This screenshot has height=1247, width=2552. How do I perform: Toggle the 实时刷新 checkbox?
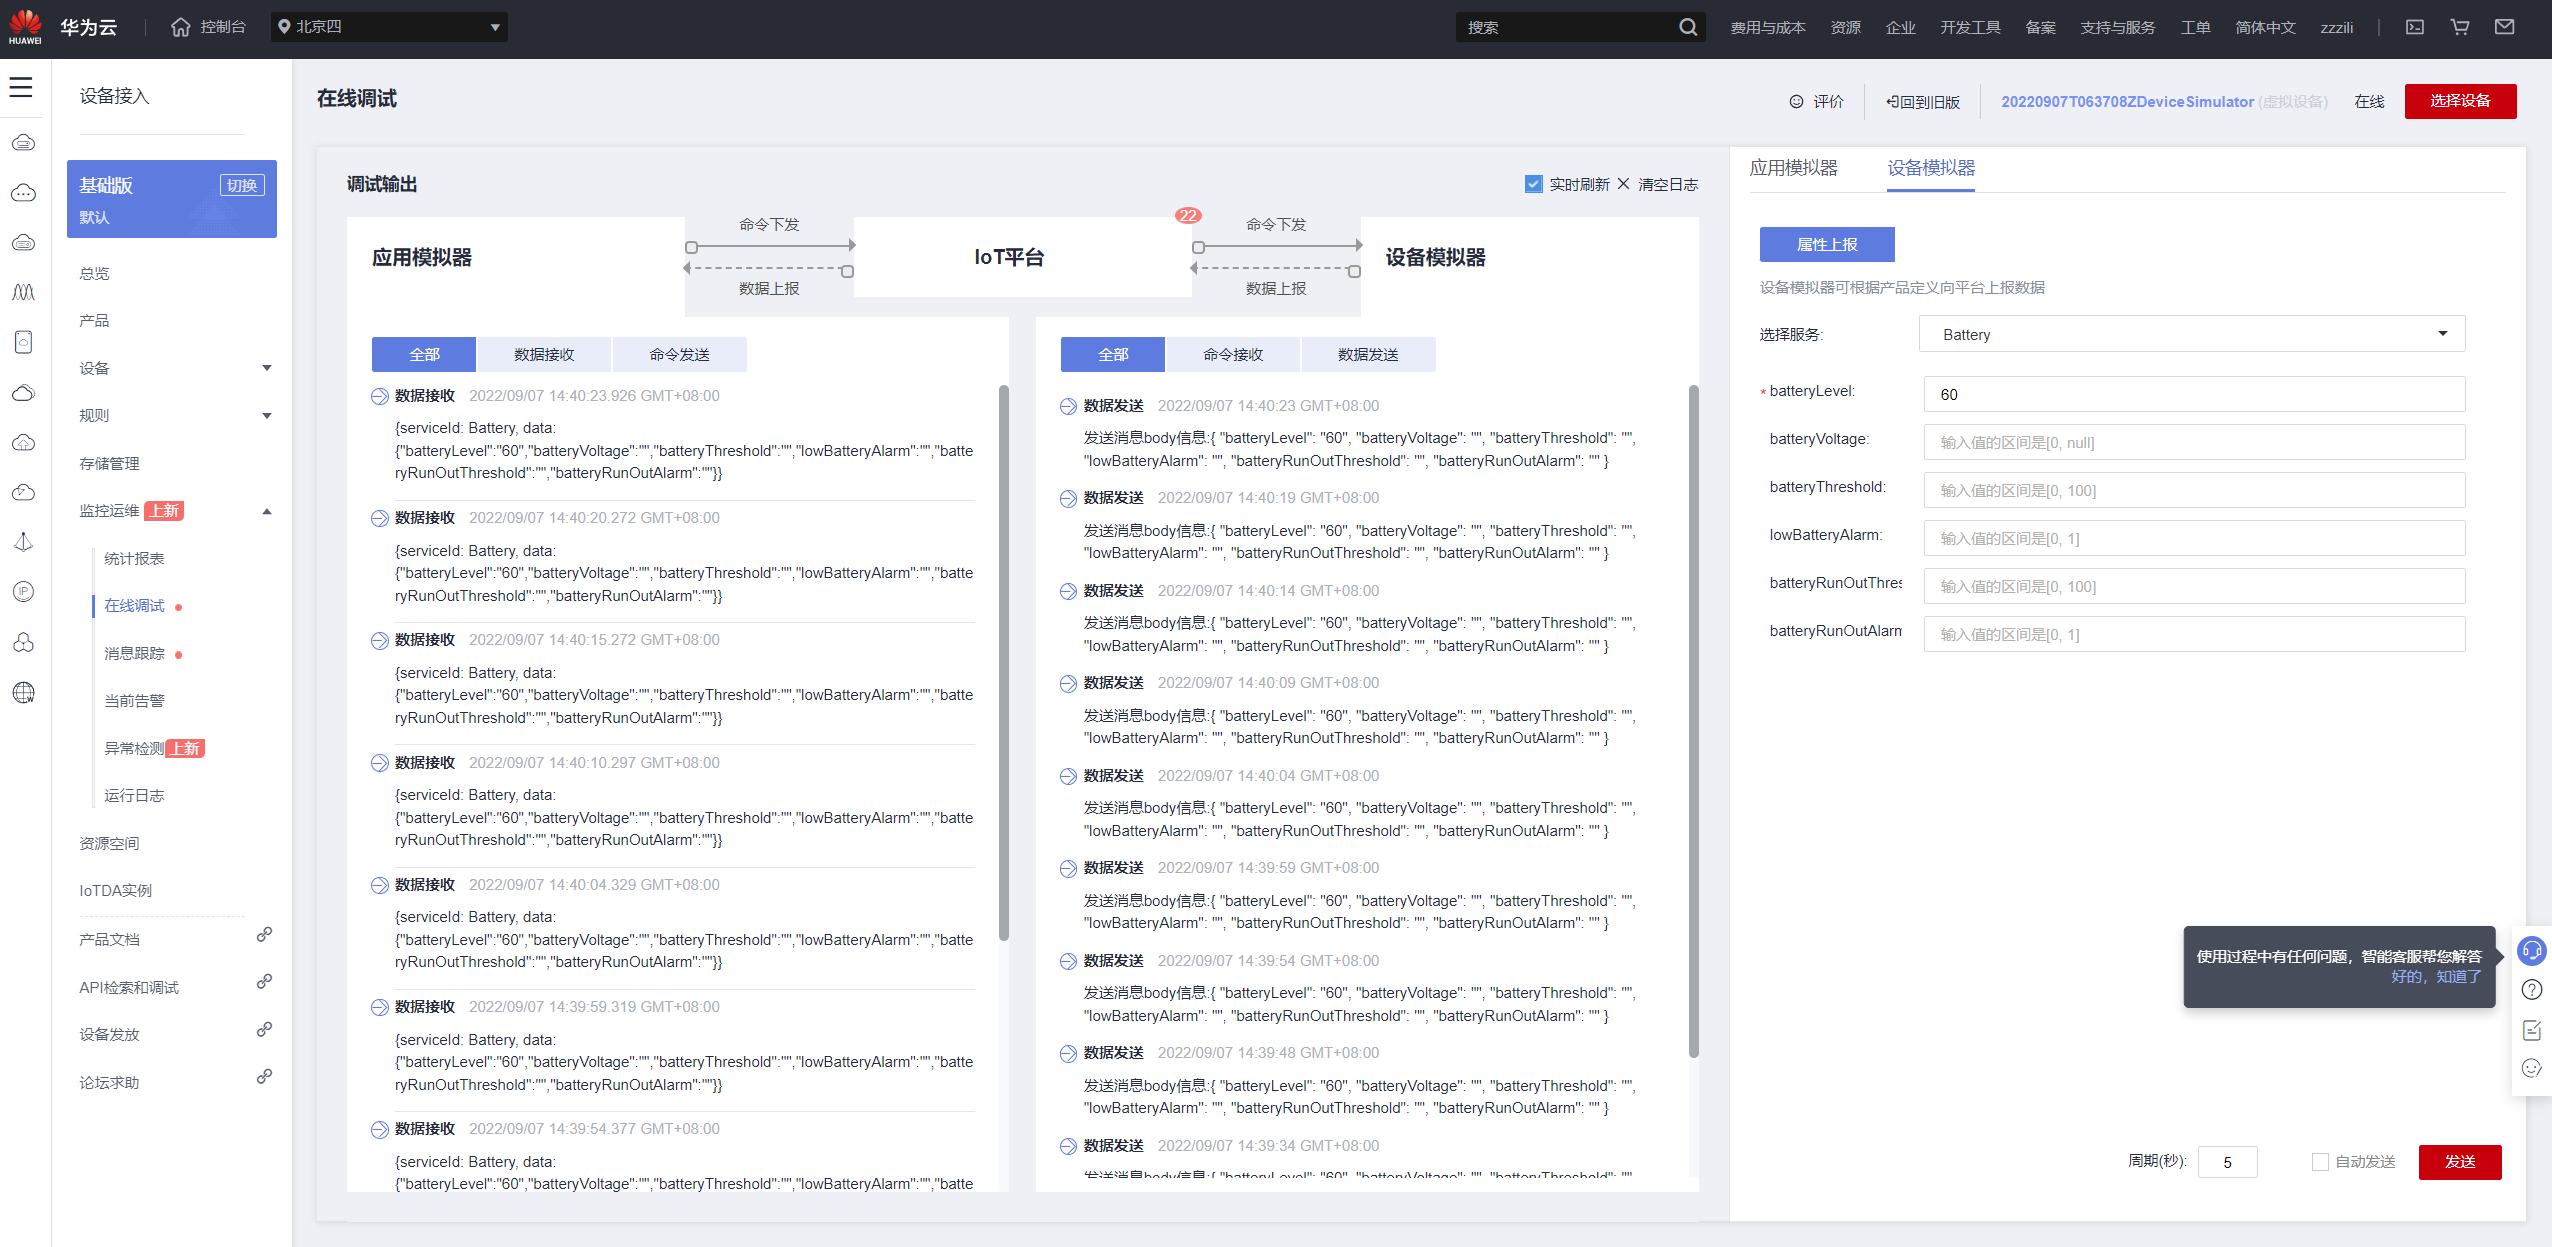coord(1533,184)
